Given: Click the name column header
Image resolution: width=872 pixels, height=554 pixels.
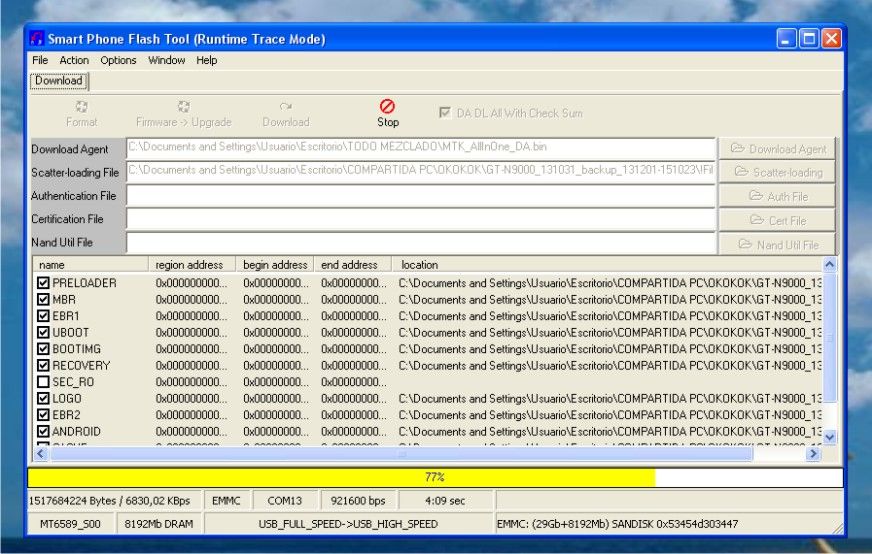Looking at the screenshot, I should [x=91, y=265].
